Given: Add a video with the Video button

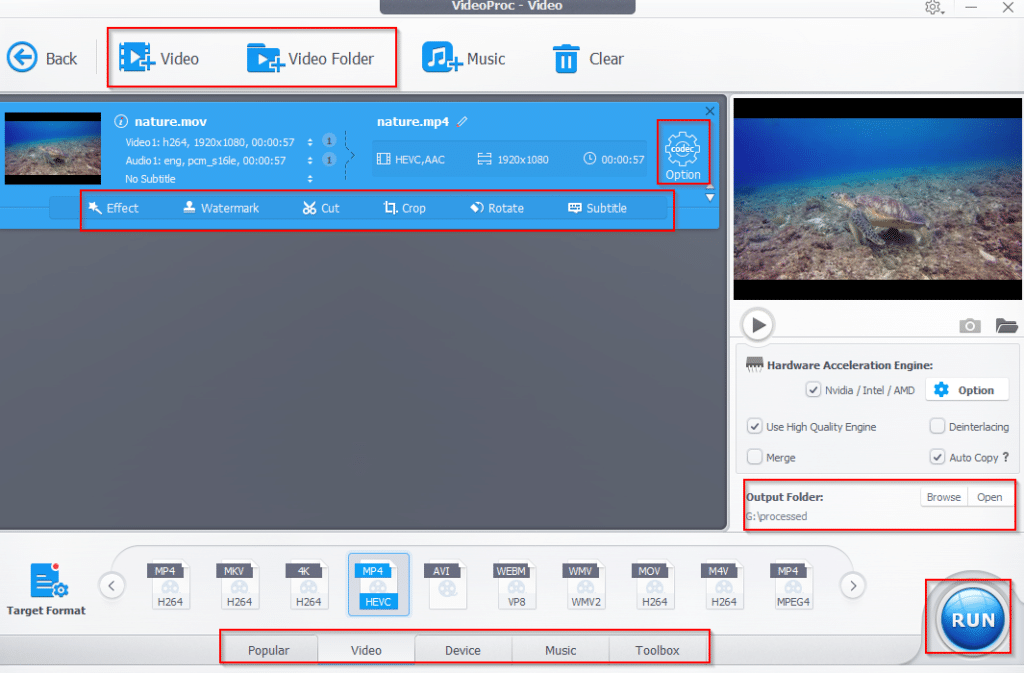Looking at the screenshot, I should point(159,58).
